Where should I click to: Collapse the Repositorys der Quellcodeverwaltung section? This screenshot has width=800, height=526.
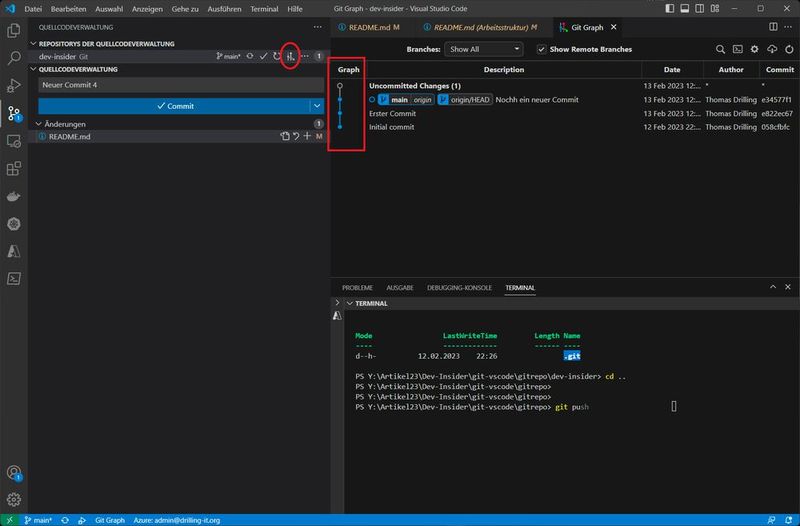pos(34,43)
